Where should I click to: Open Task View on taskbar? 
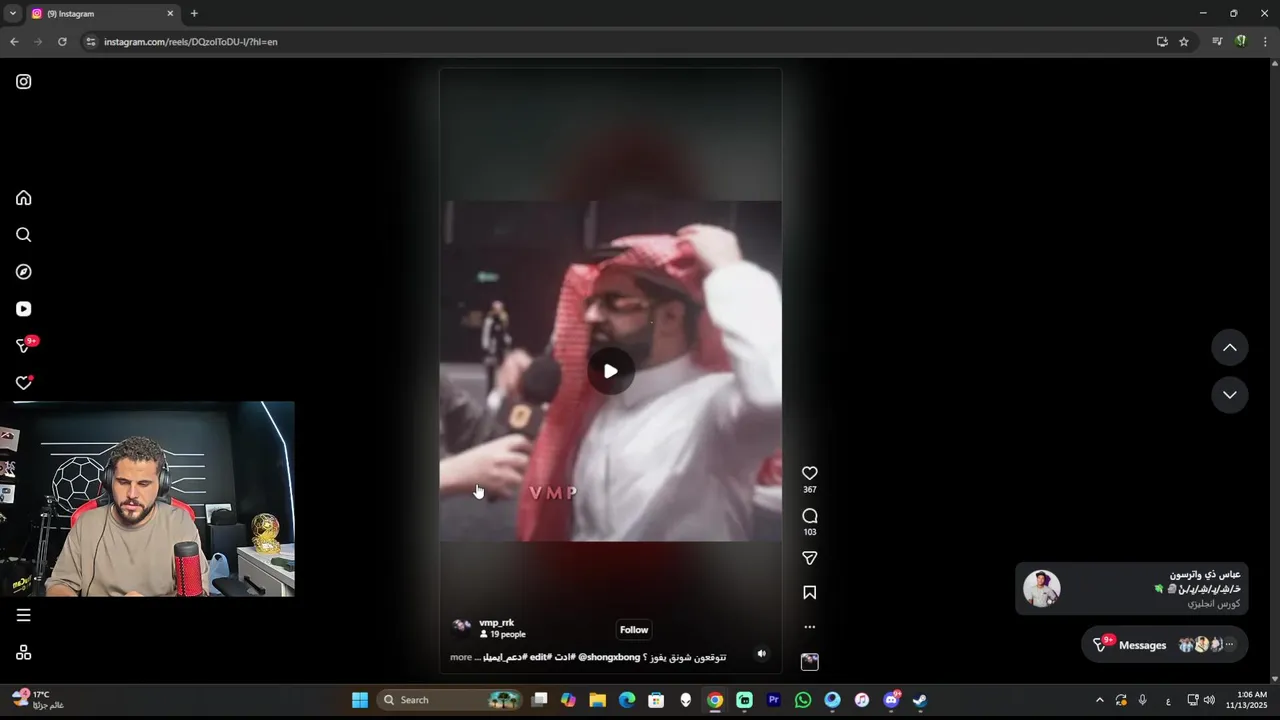tap(540, 700)
